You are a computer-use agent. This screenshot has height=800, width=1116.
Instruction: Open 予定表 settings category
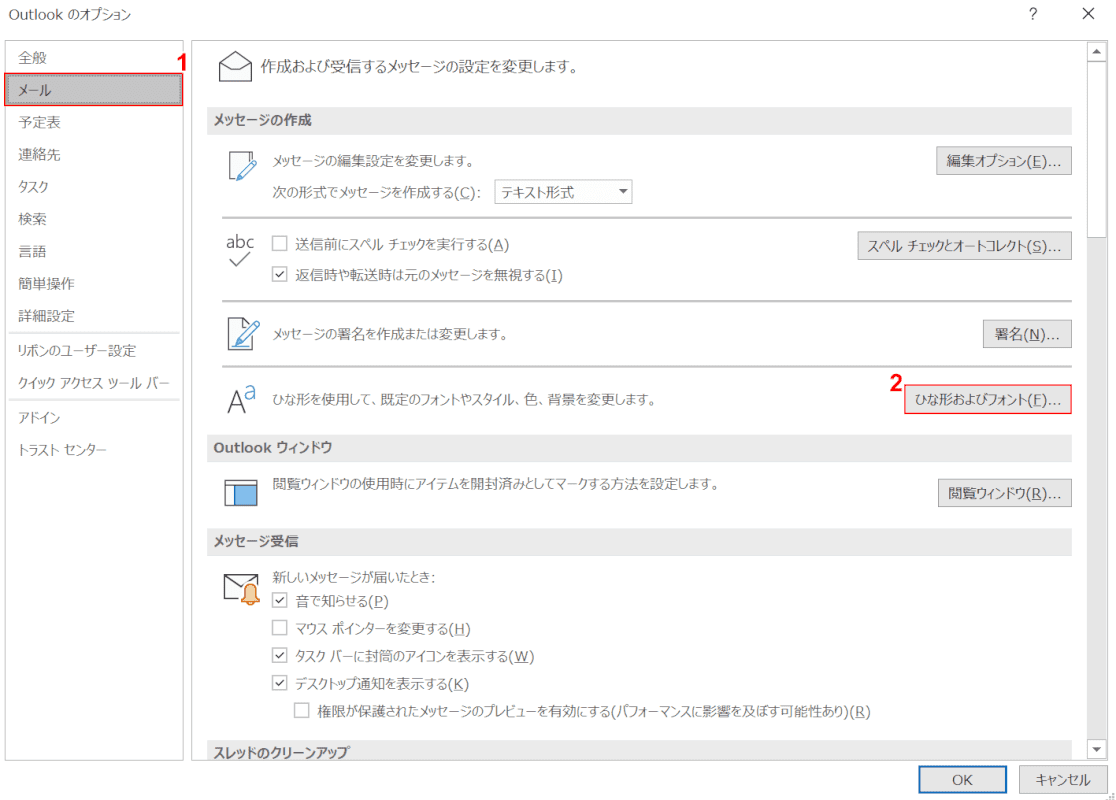pyautogui.click(x=94, y=122)
